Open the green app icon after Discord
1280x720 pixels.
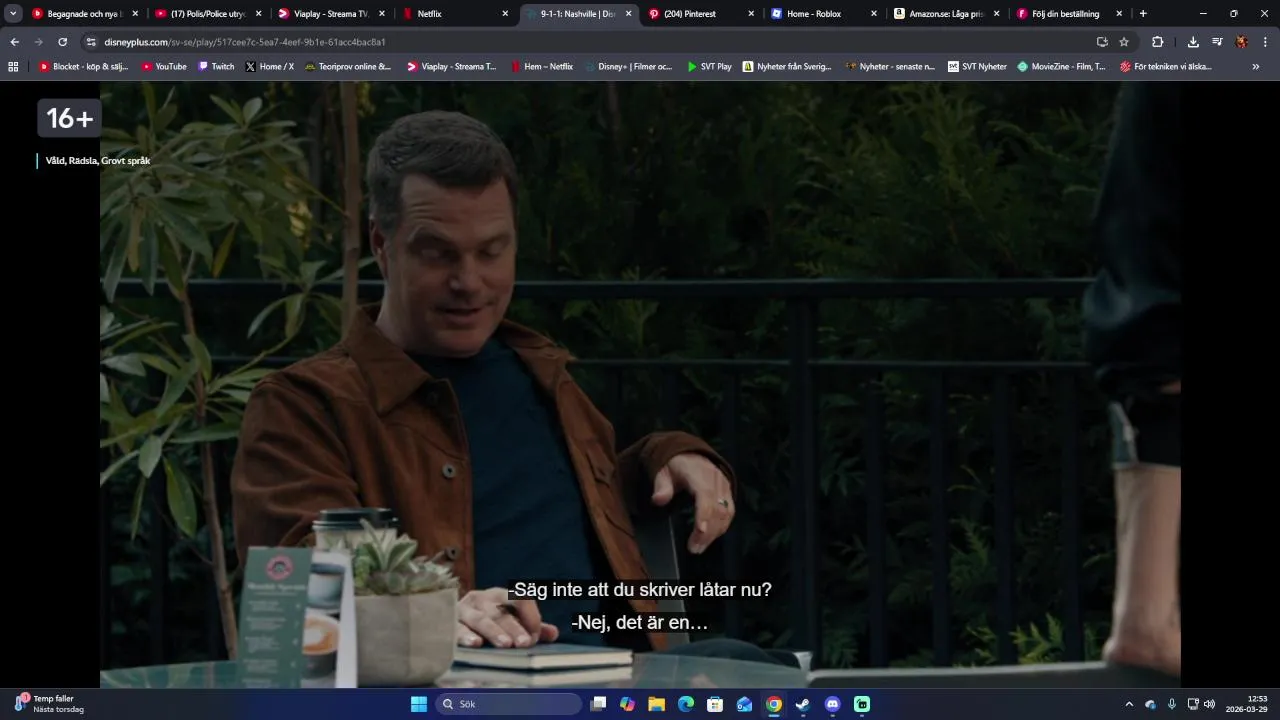tap(862, 704)
